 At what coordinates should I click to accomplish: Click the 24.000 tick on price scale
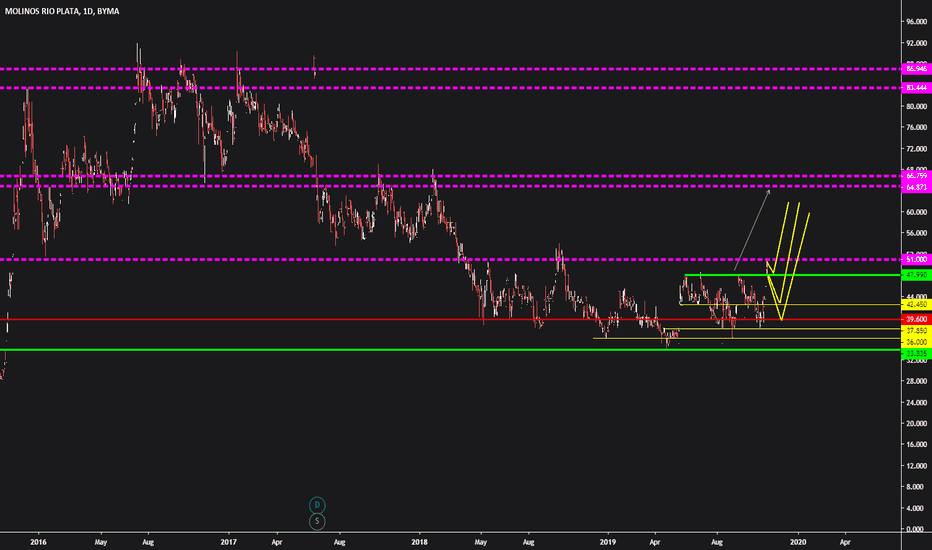tap(916, 403)
